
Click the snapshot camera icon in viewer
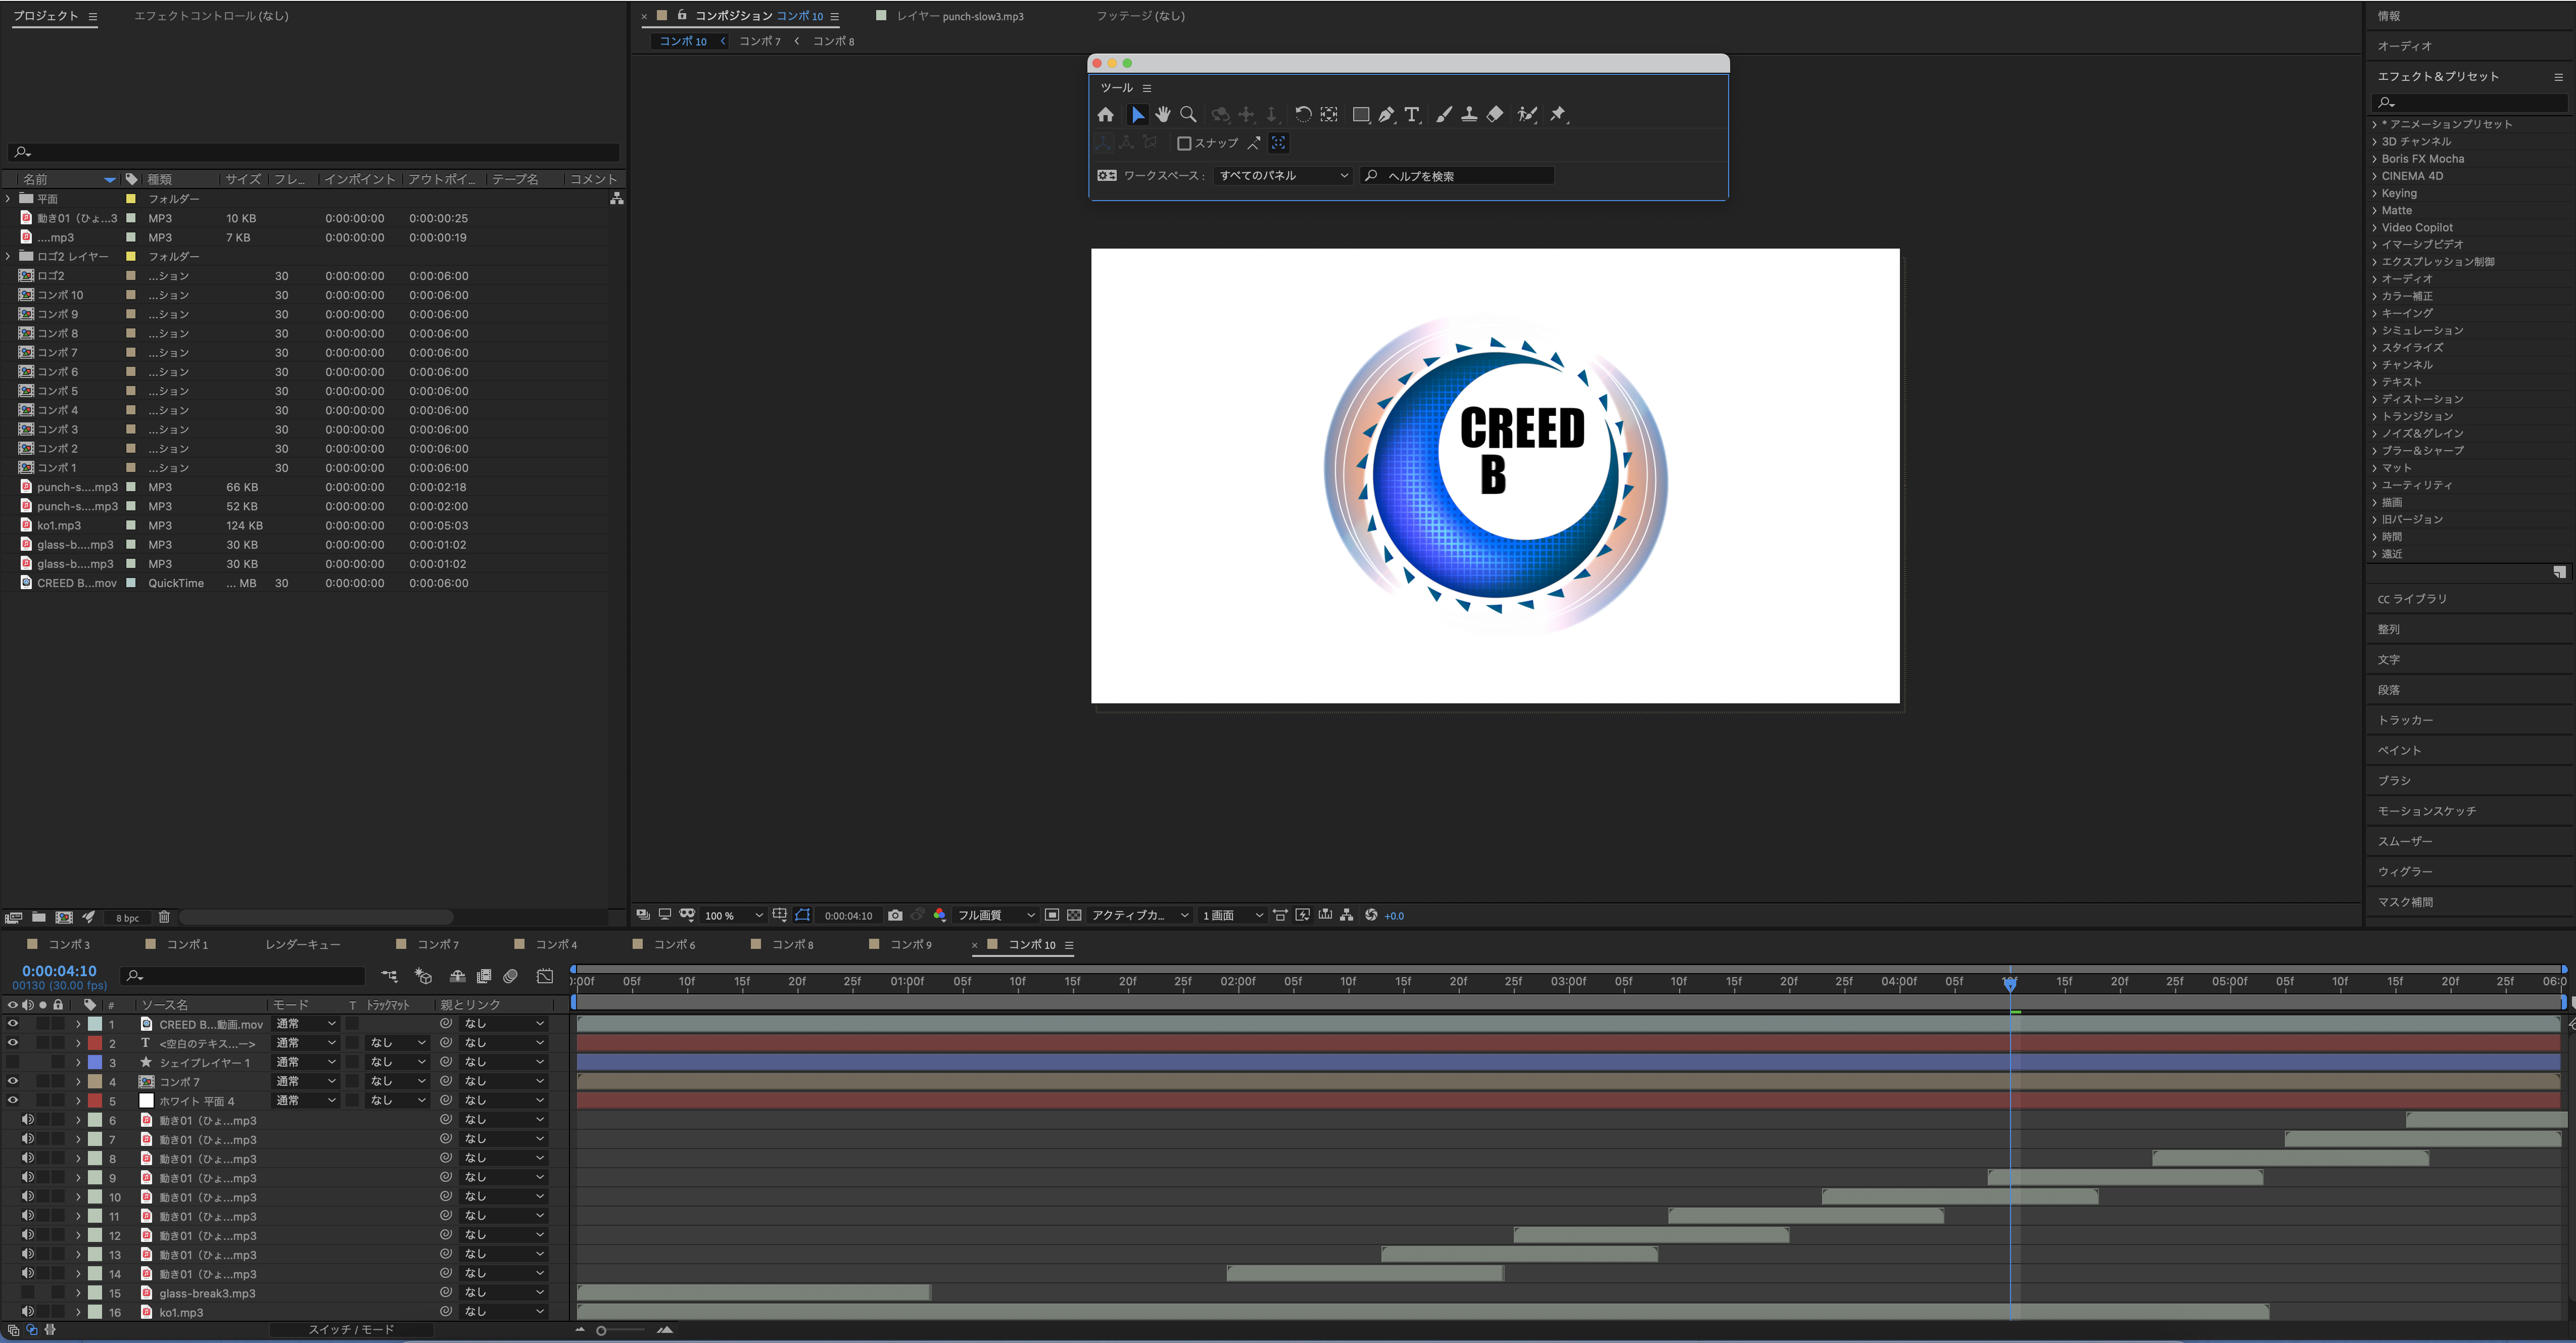895,915
